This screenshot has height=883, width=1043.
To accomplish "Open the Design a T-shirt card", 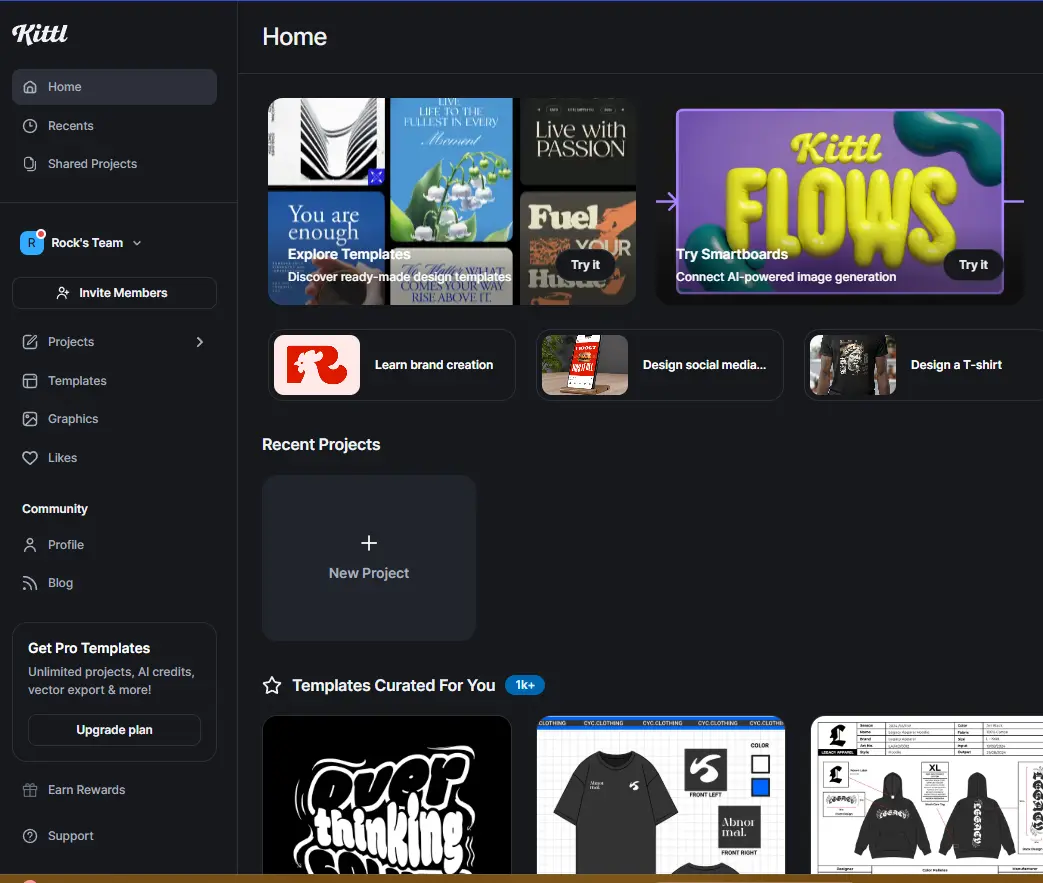I will (923, 365).
